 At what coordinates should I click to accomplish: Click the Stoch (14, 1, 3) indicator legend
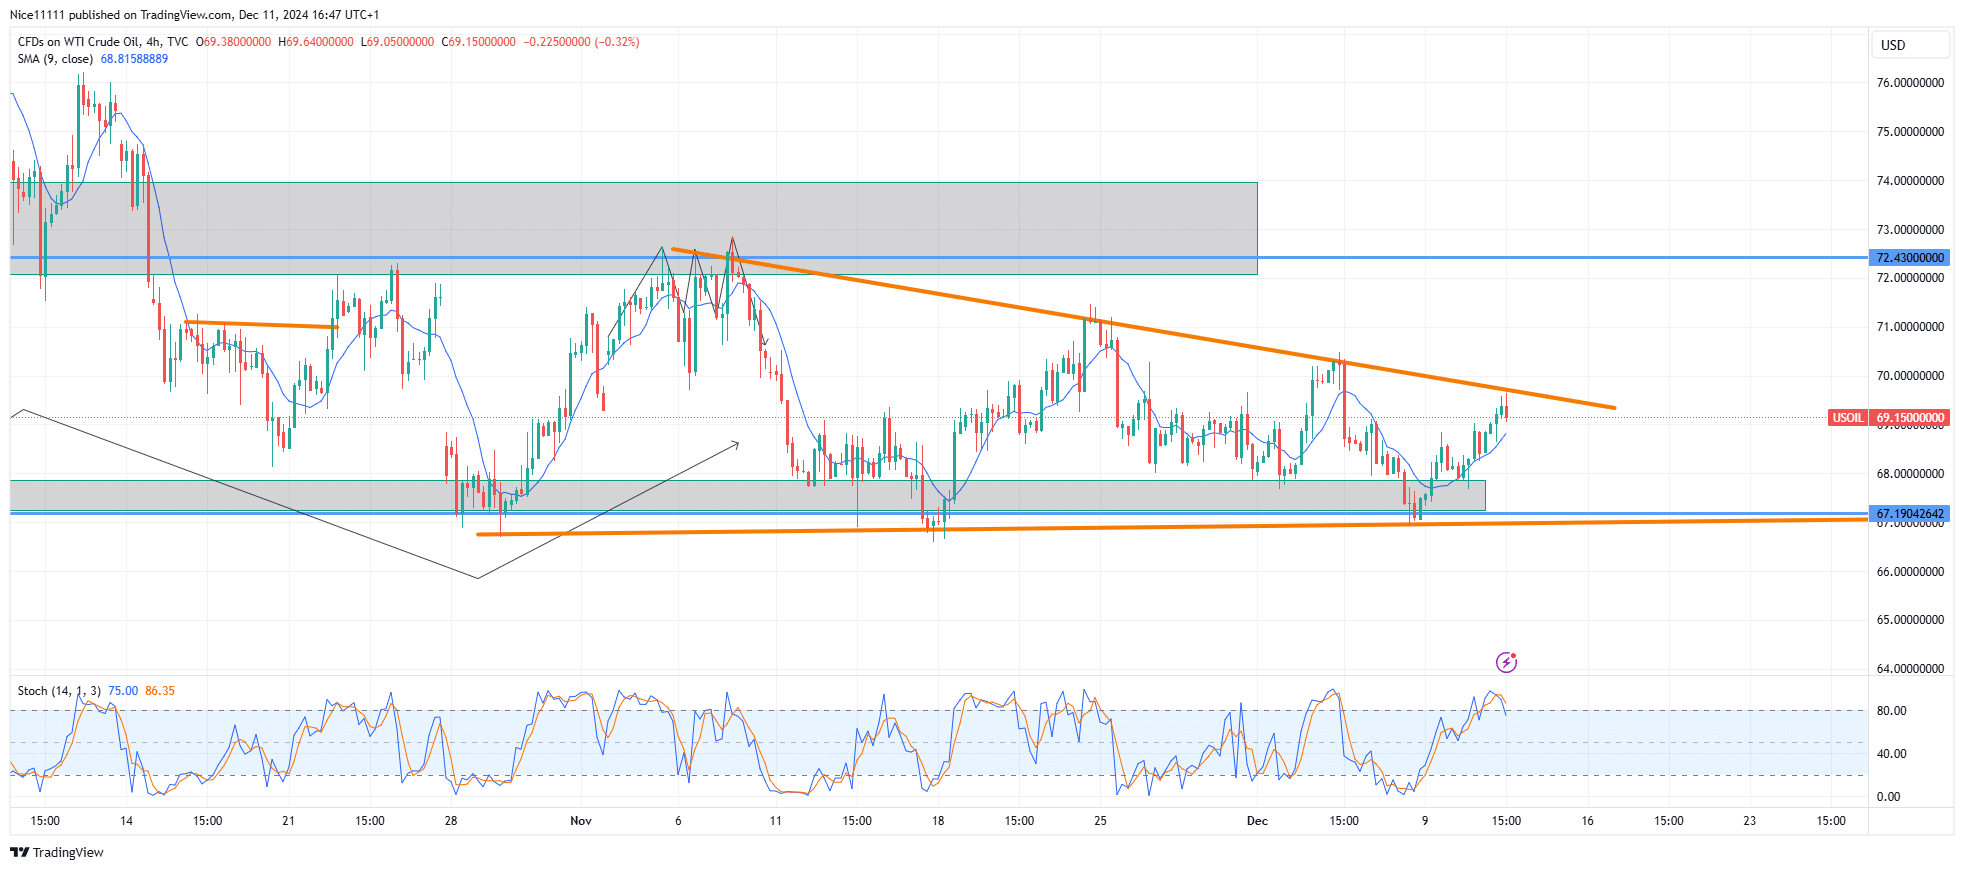[x=59, y=691]
